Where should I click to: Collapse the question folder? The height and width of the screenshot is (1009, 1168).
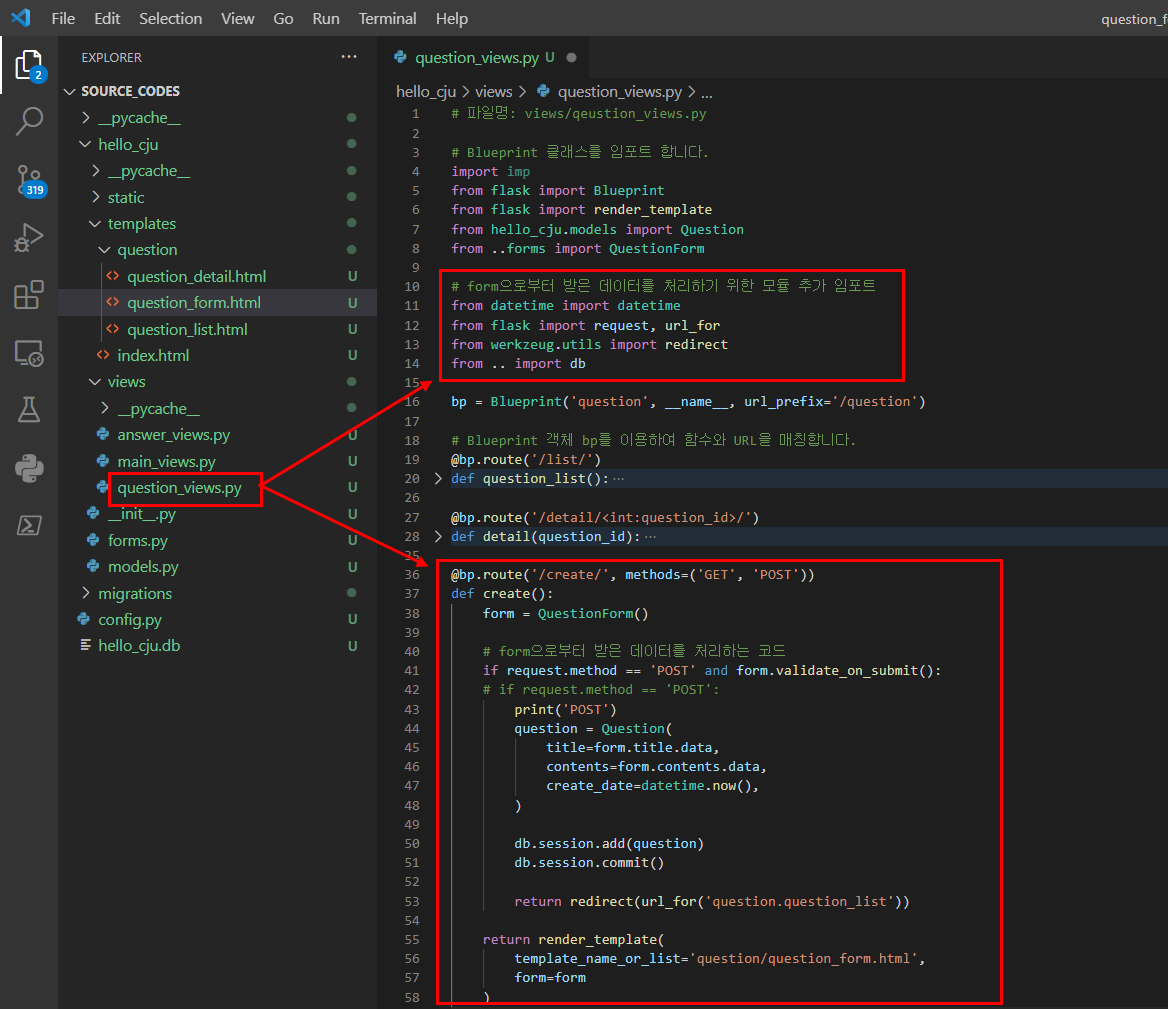tap(105, 249)
